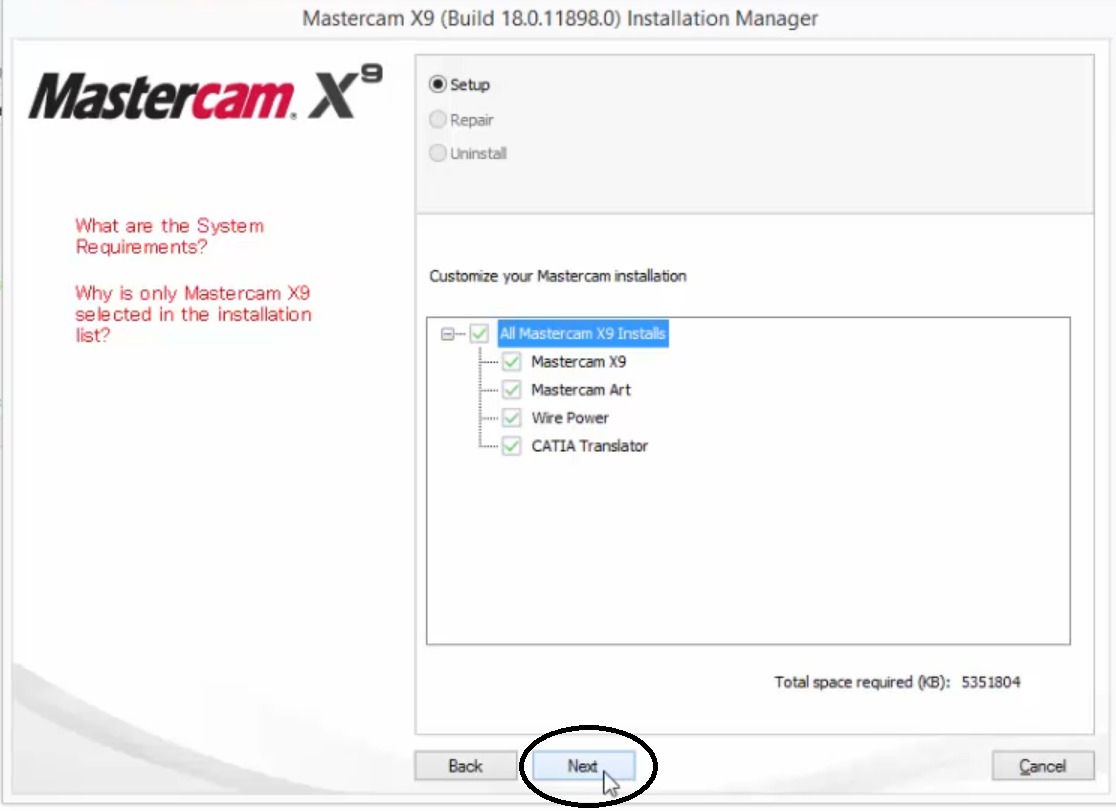Click the Mastercam X9 logo
Screen dimensions: 1116x811
pos(205,96)
